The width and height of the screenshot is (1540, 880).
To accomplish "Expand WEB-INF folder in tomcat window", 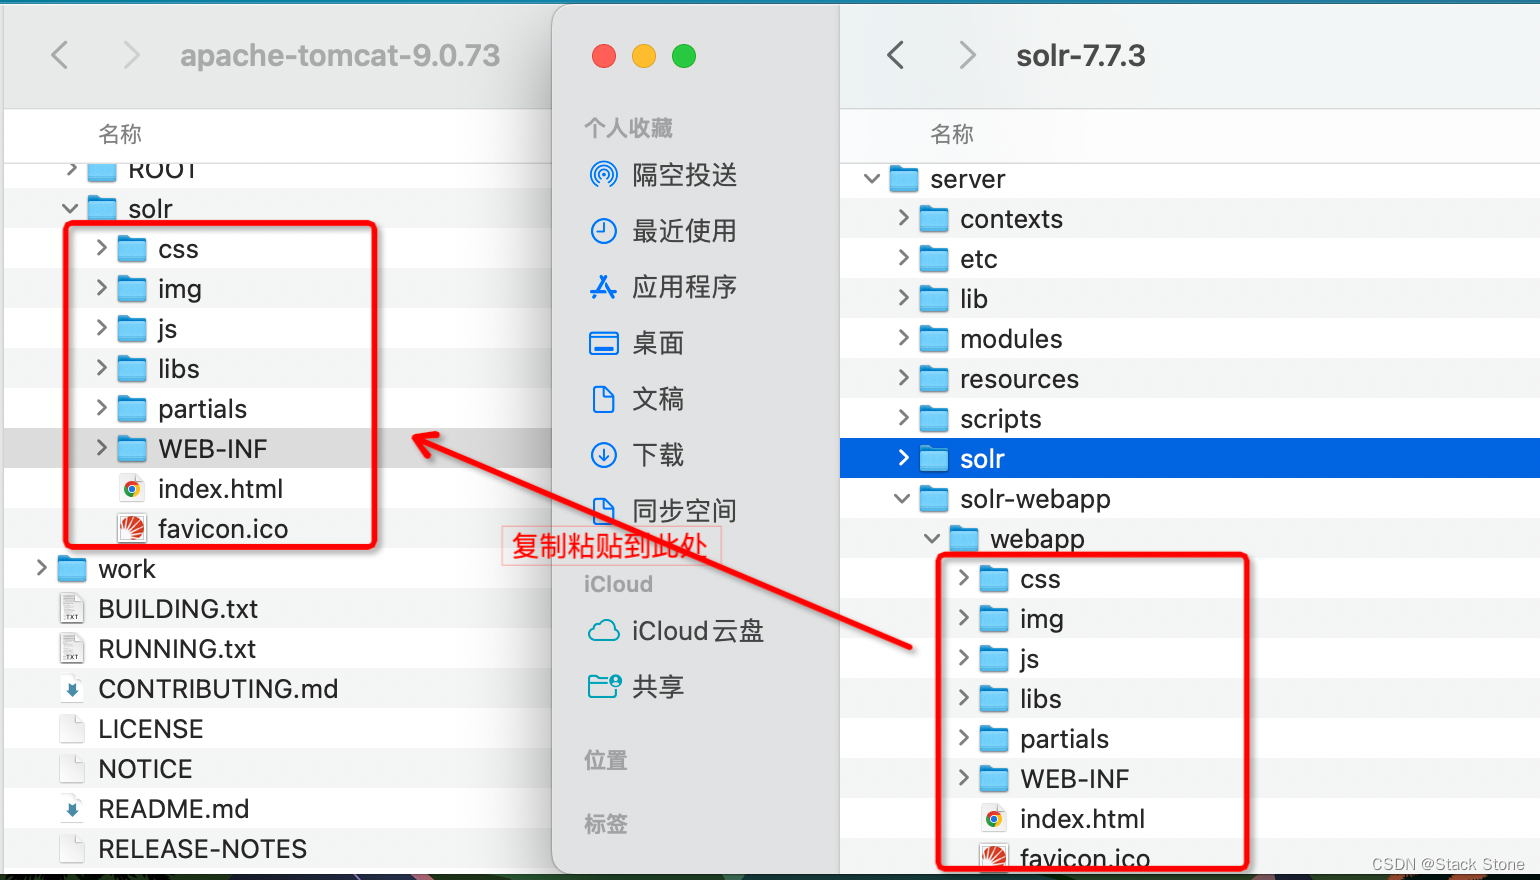I will (x=101, y=448).
